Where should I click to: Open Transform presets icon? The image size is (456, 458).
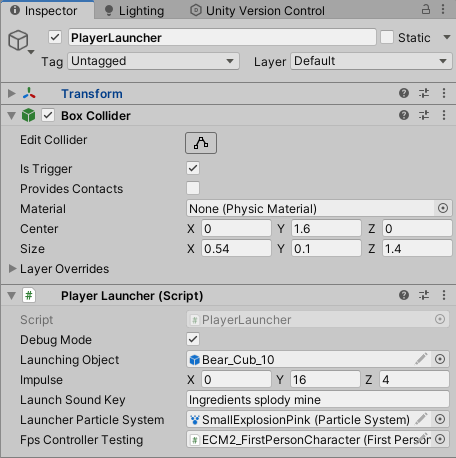point(424,93)
